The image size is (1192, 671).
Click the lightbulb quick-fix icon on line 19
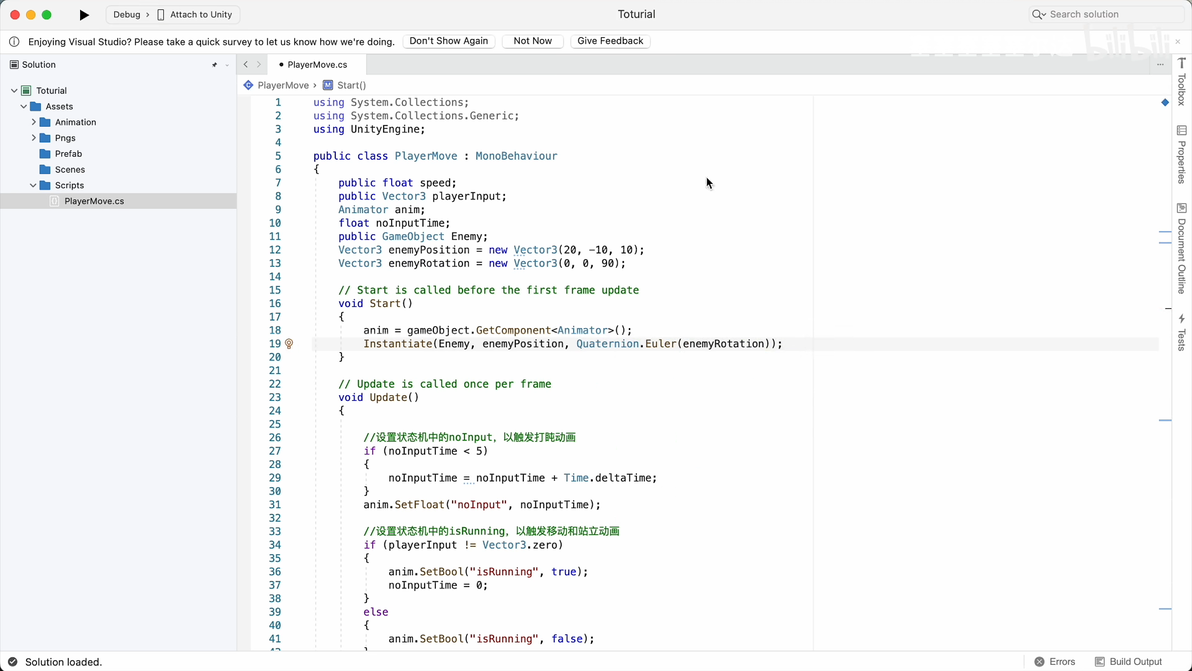(289, 344)
